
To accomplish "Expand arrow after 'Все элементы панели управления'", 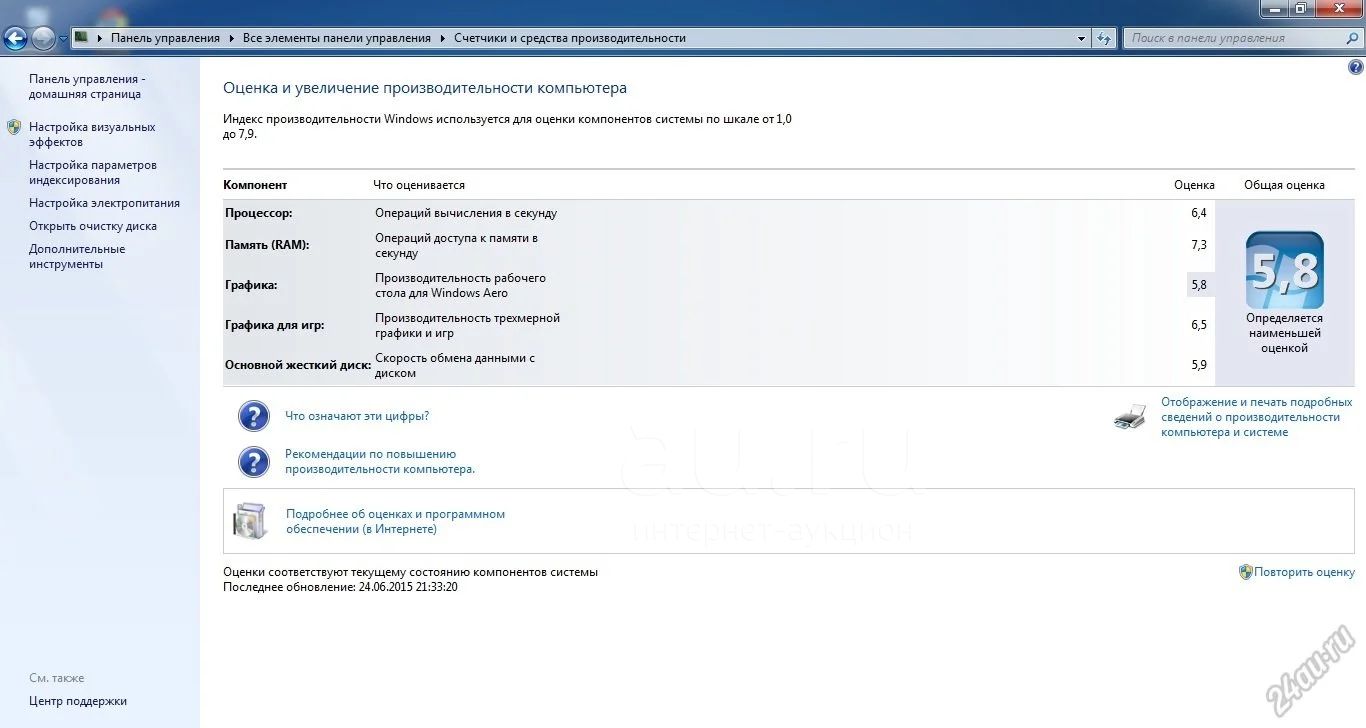I will coord(443,38).
